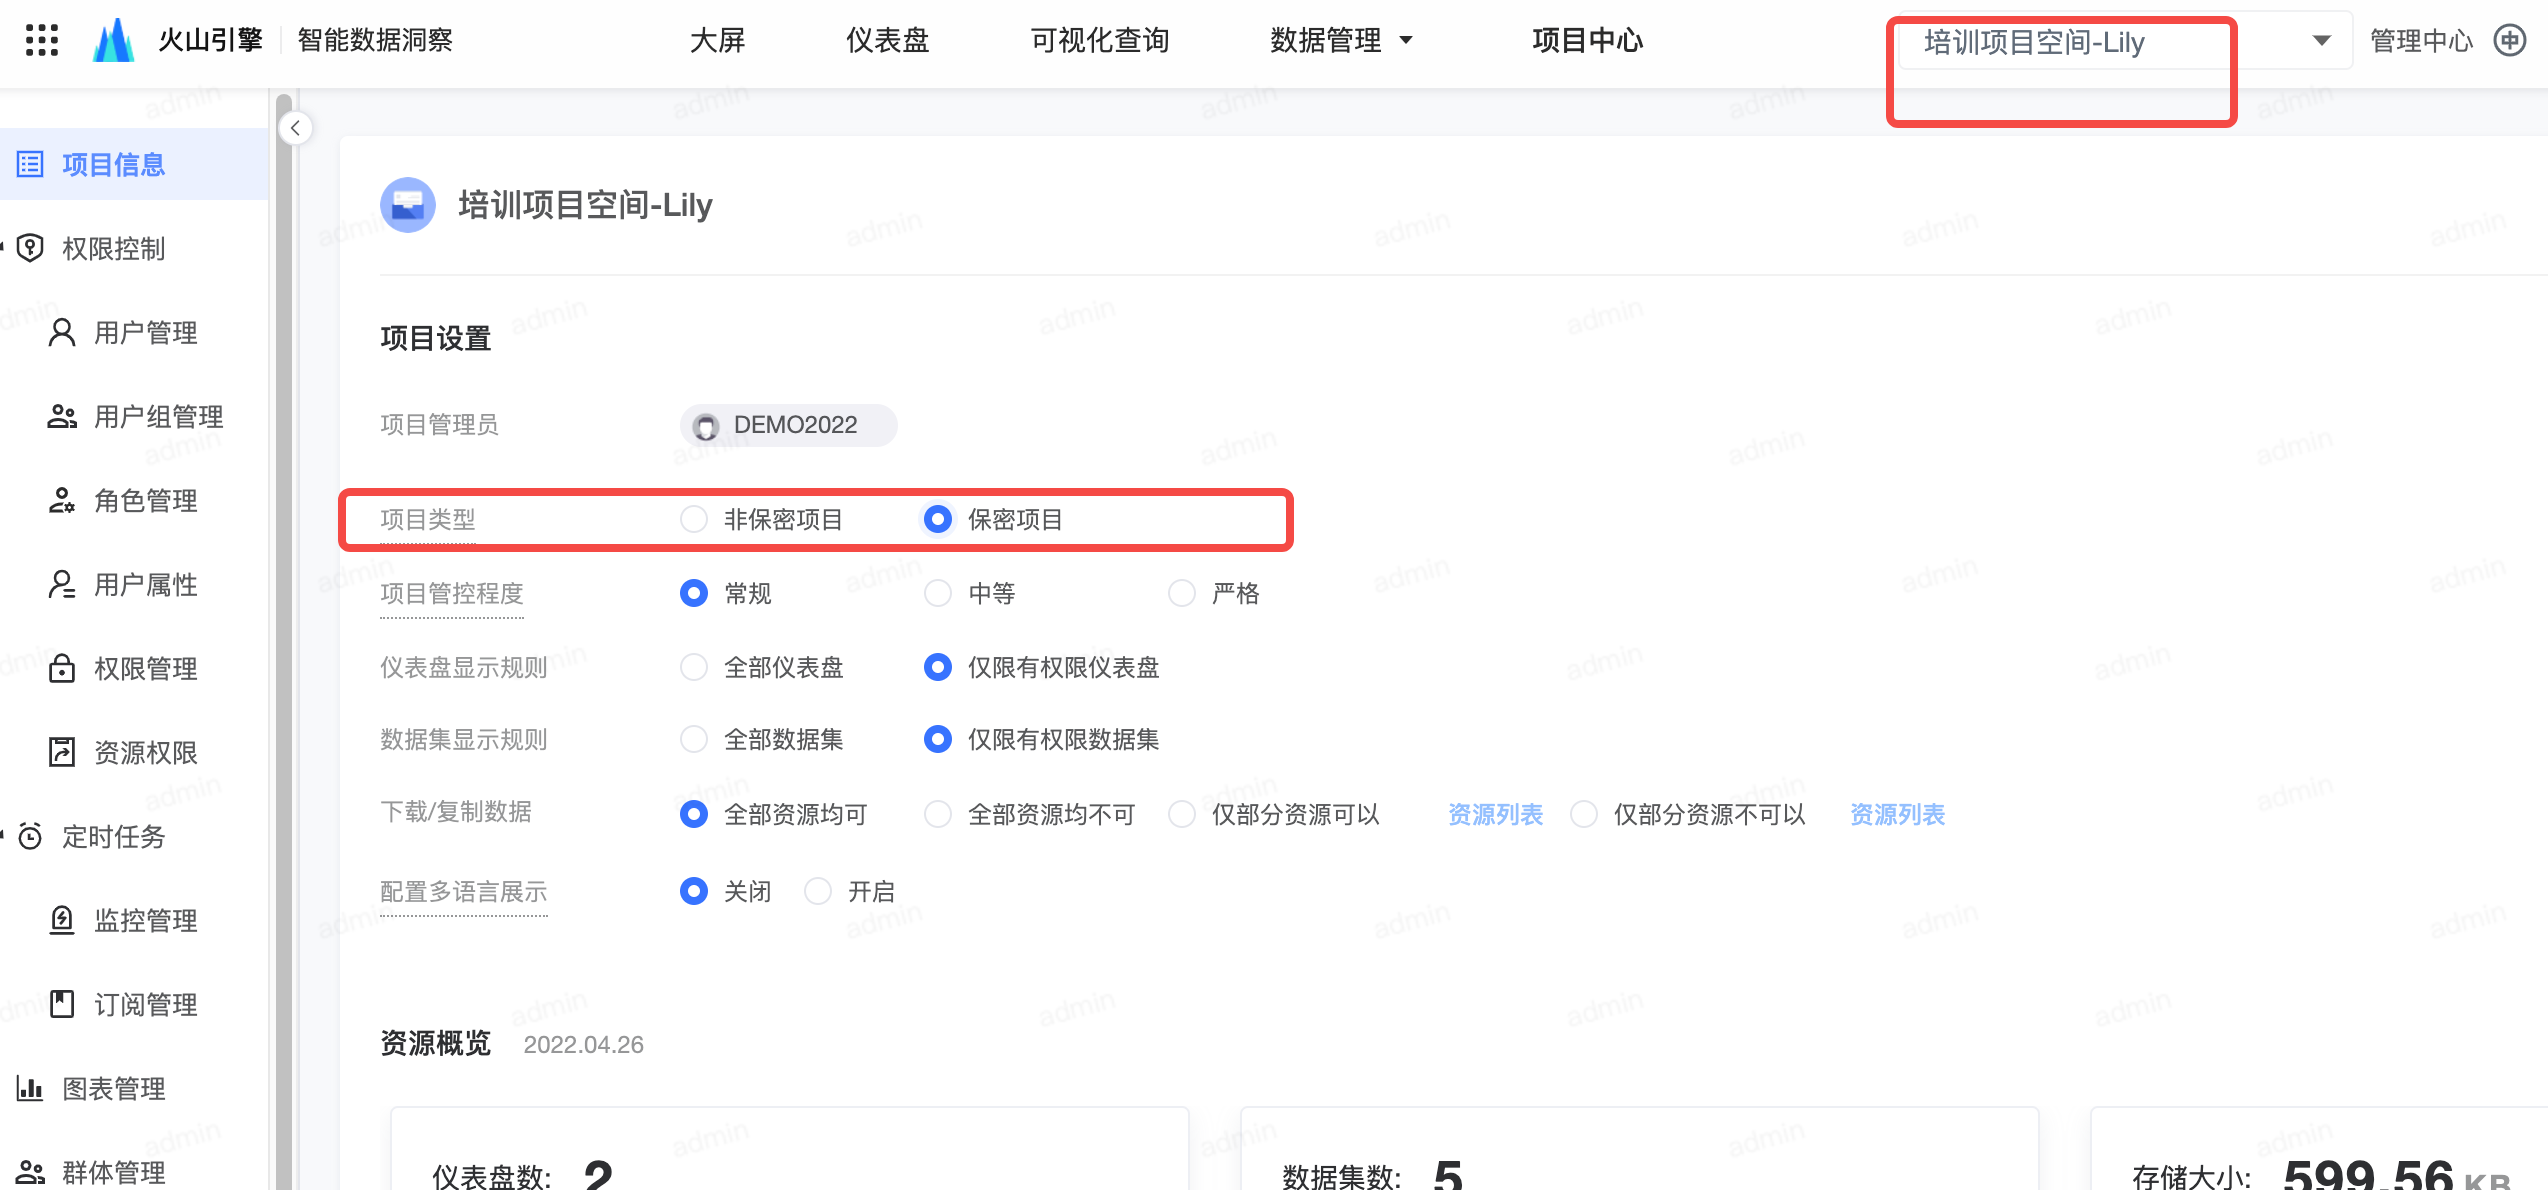Image resolution: width=2548 pixels, height=1190 pixels.
Task: Click the 权限管理 lock icon
Action: (x=62, y=668)
